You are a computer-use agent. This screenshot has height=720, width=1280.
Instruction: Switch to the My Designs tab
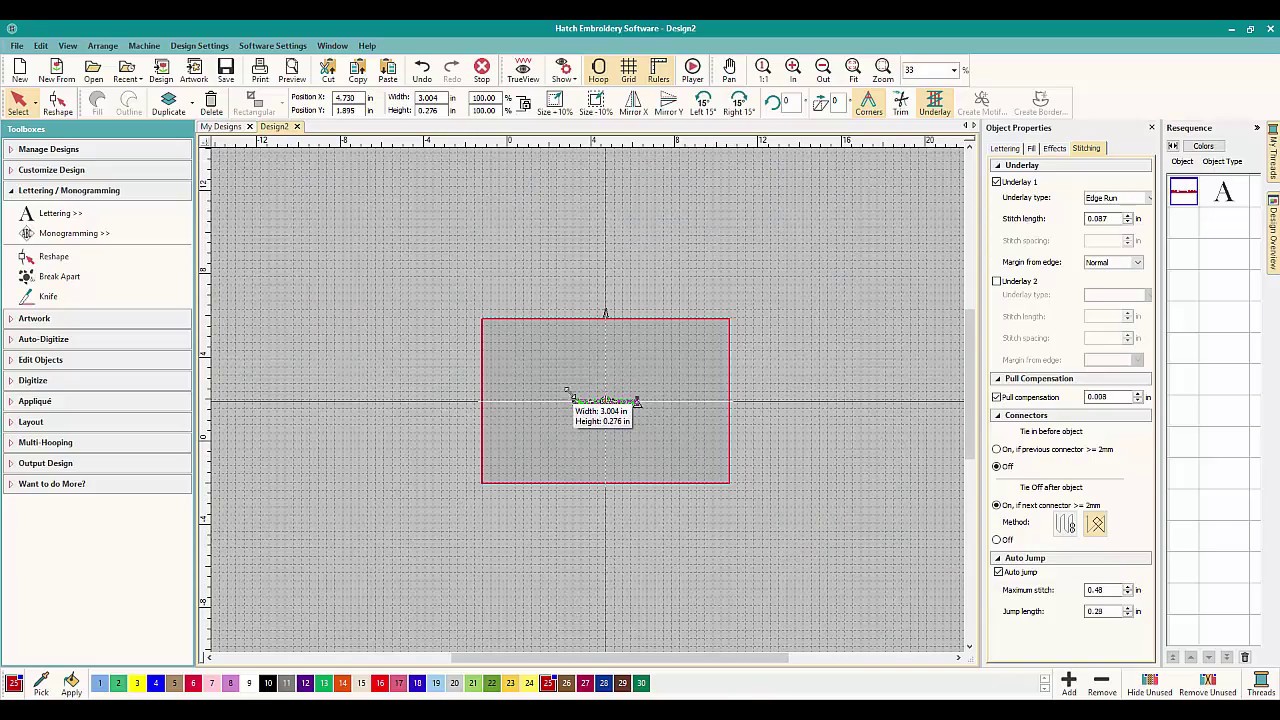[x=220, y=127]
